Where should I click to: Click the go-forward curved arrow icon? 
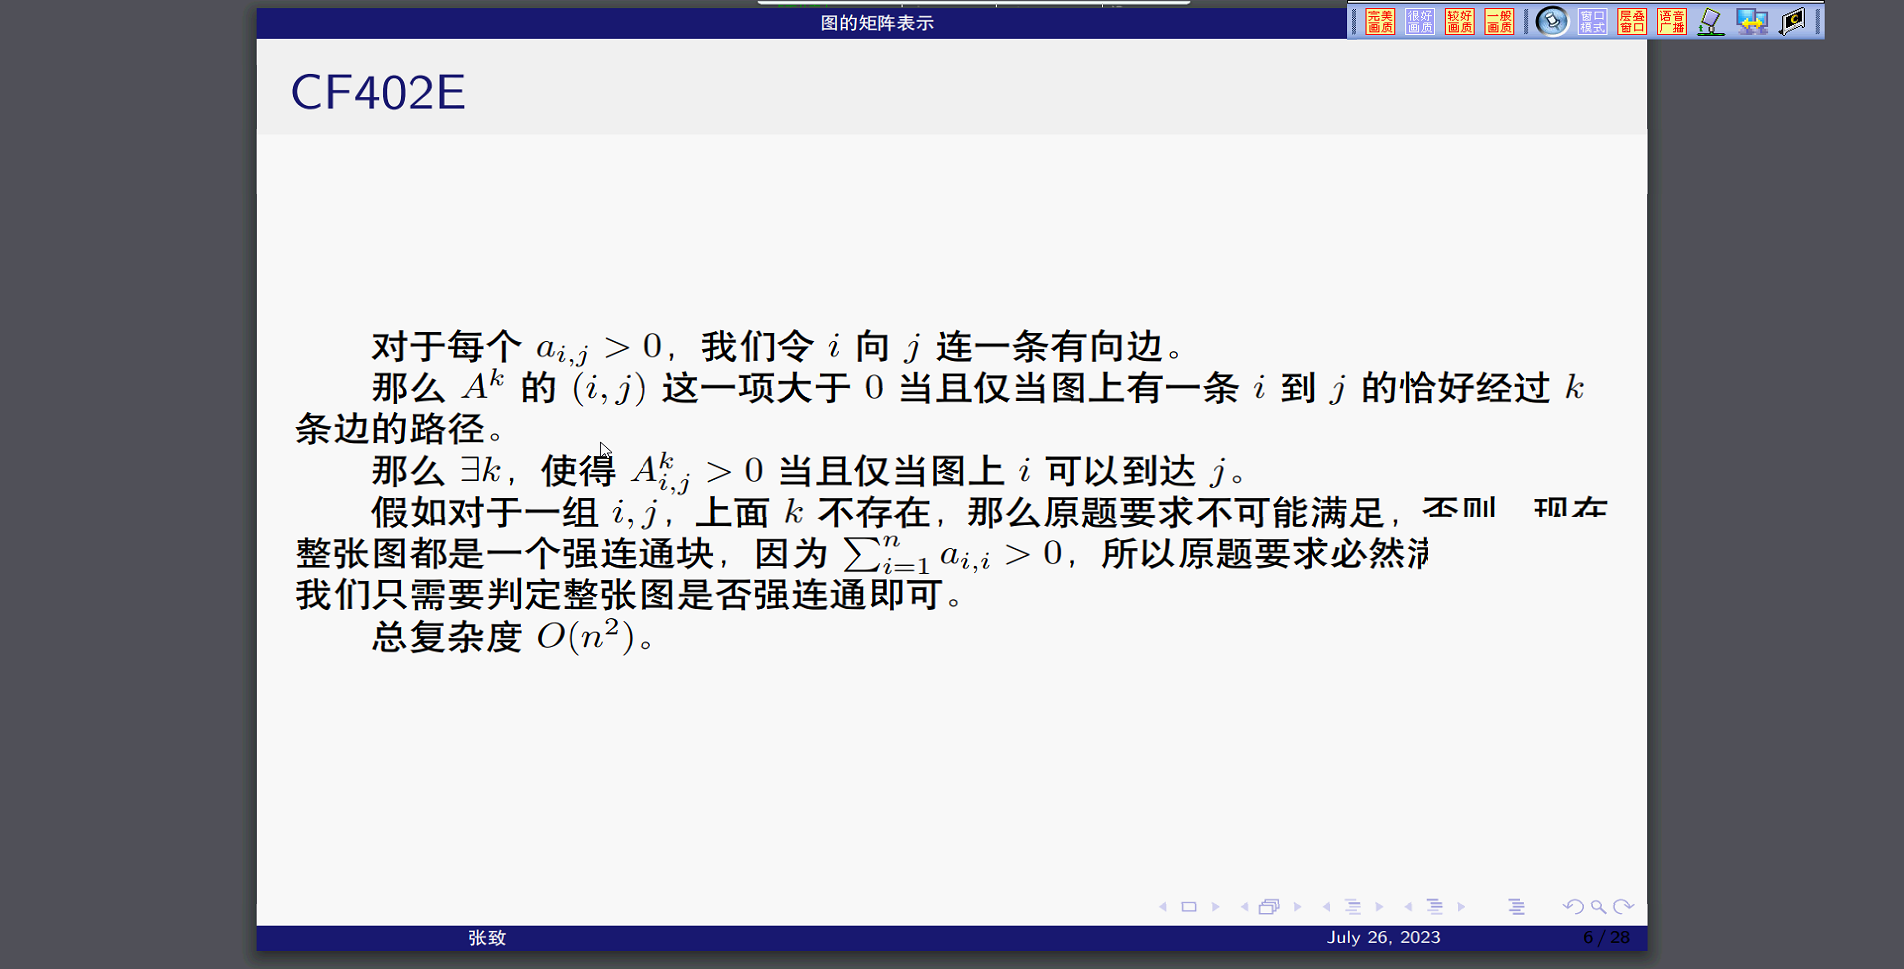click(1624, 907)
